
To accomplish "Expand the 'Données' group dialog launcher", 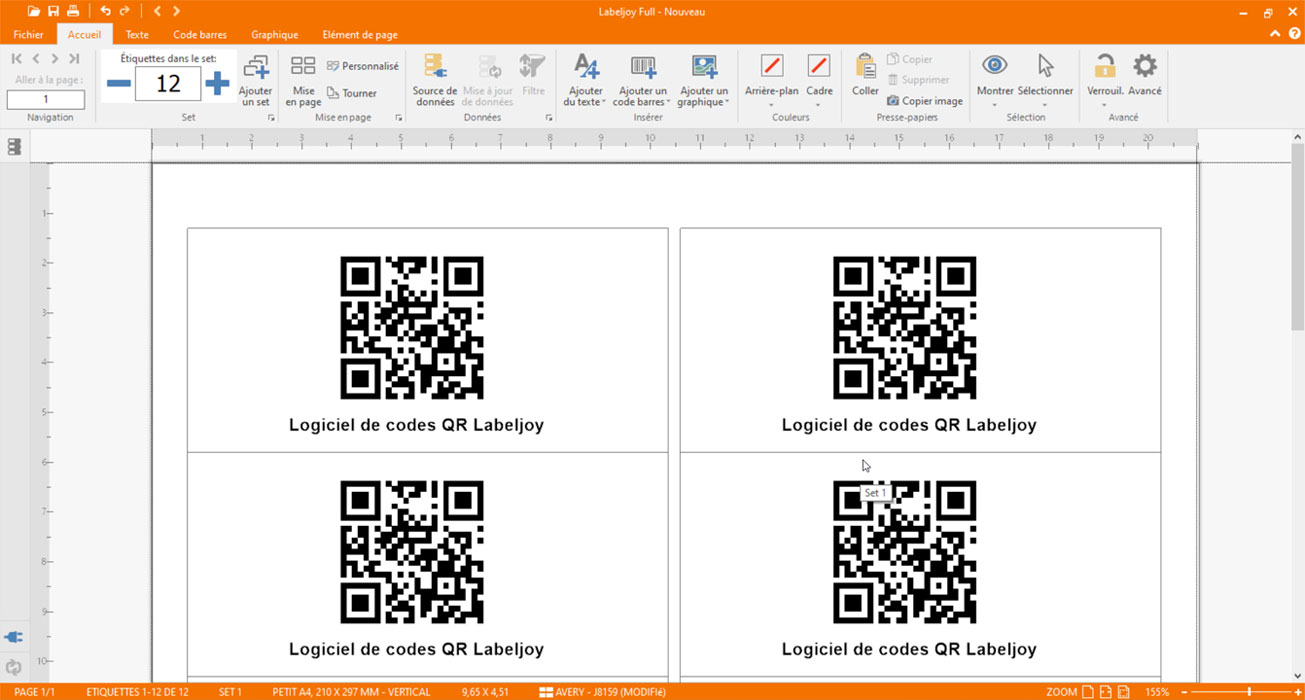I will click(x=549, y=118).
